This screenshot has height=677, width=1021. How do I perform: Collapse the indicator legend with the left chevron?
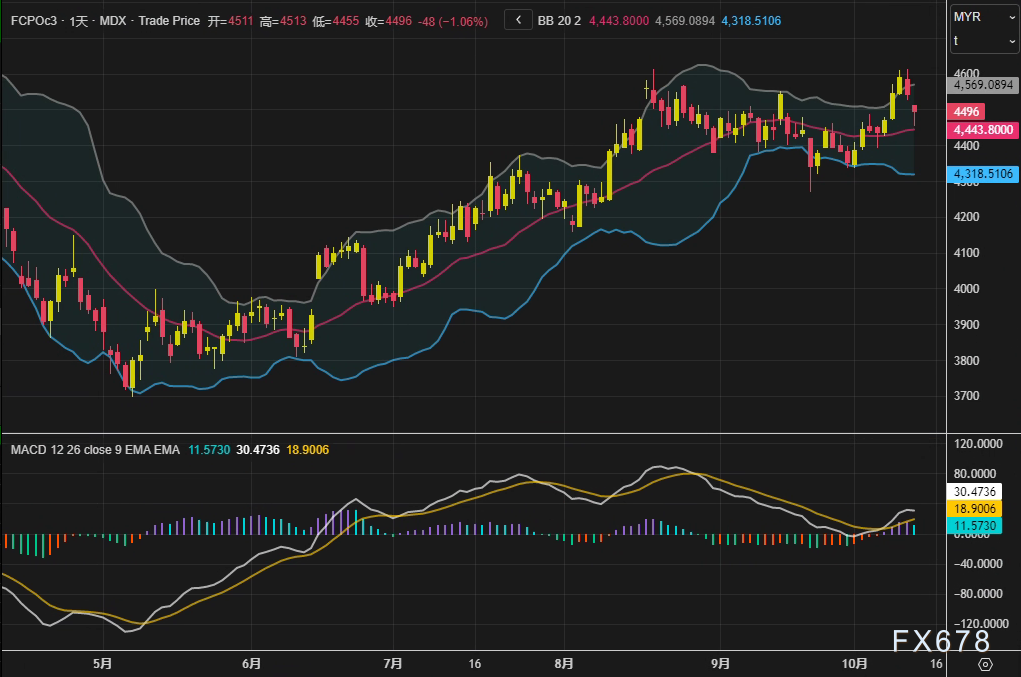[518, 20]
